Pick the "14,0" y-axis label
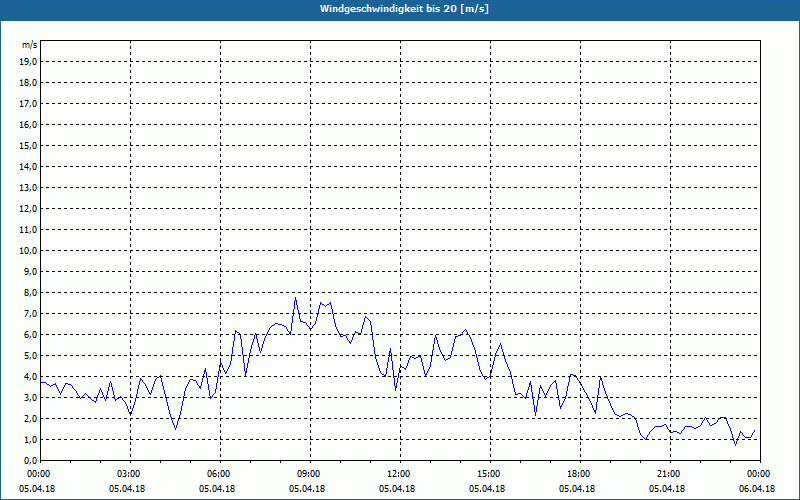800x500 pixels. click(x=28, y=166)
